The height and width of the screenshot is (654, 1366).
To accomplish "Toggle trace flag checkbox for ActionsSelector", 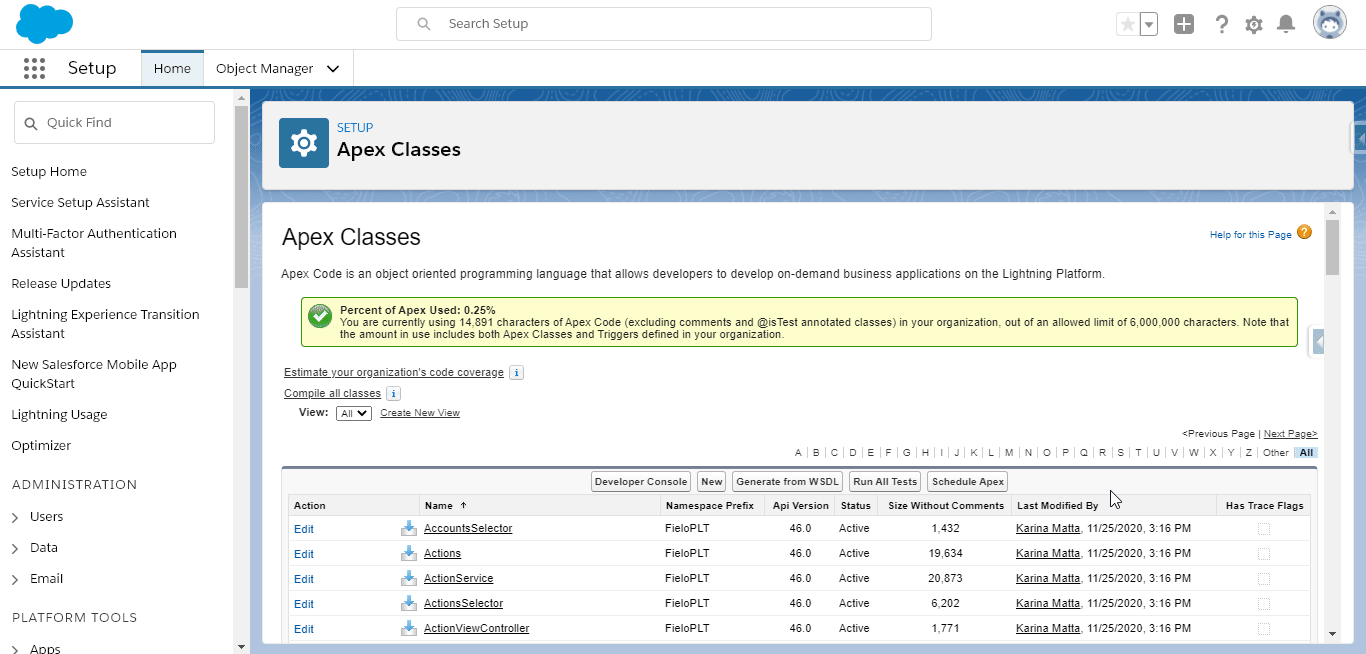I will click(x=1264, y=603).
